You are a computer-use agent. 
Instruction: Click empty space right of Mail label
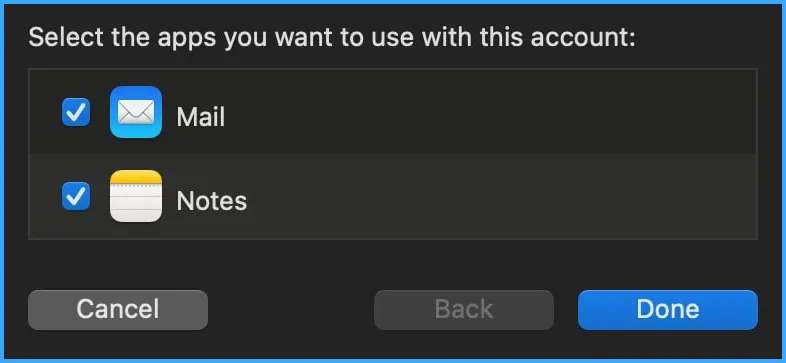tap(491, 112)
